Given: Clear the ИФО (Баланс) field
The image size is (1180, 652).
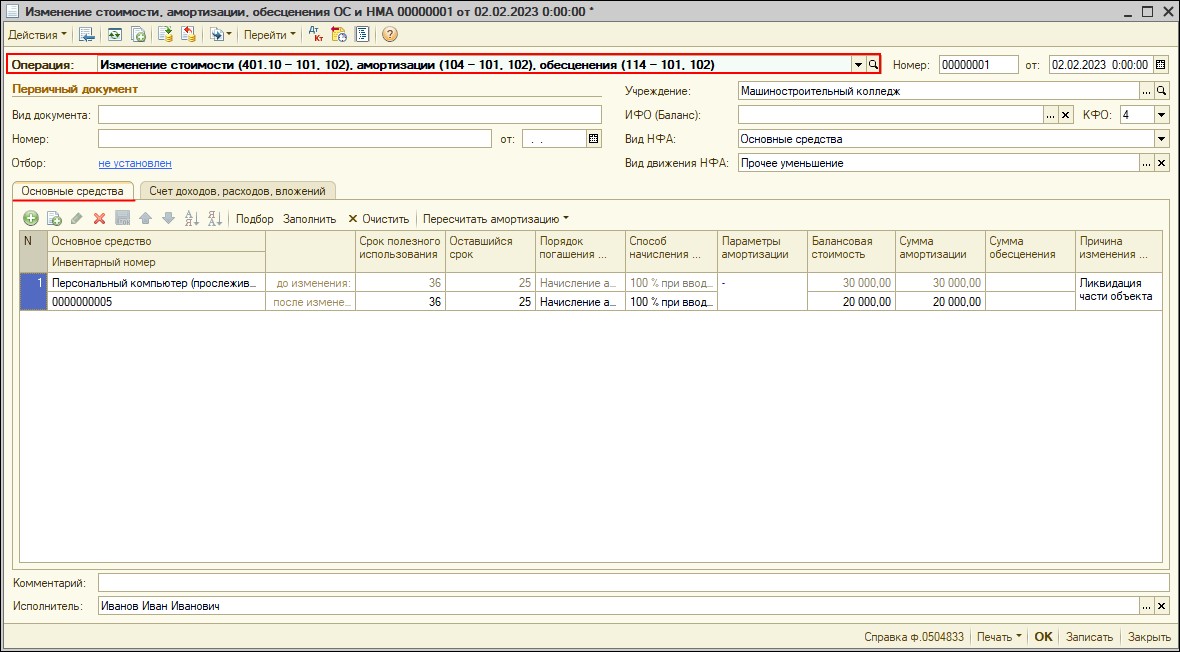Looking at the screenshot, I should tap(1065, 115).
